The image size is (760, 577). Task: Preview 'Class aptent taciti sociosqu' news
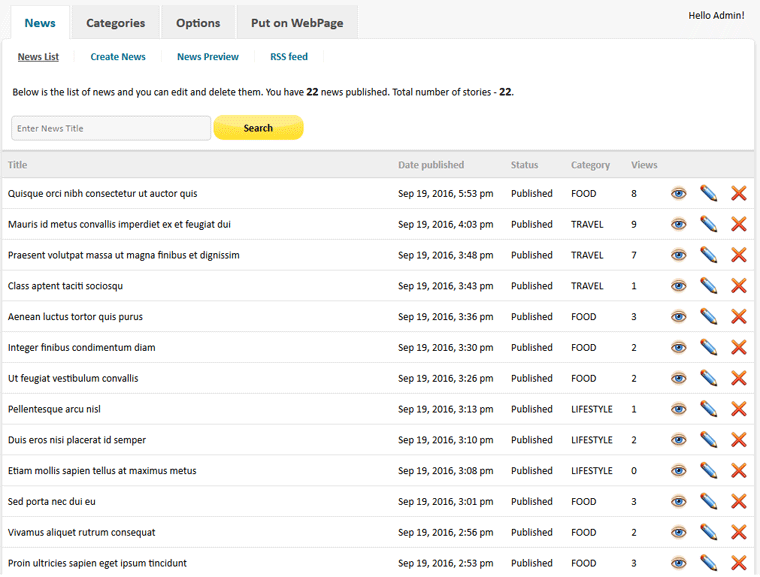679,286
